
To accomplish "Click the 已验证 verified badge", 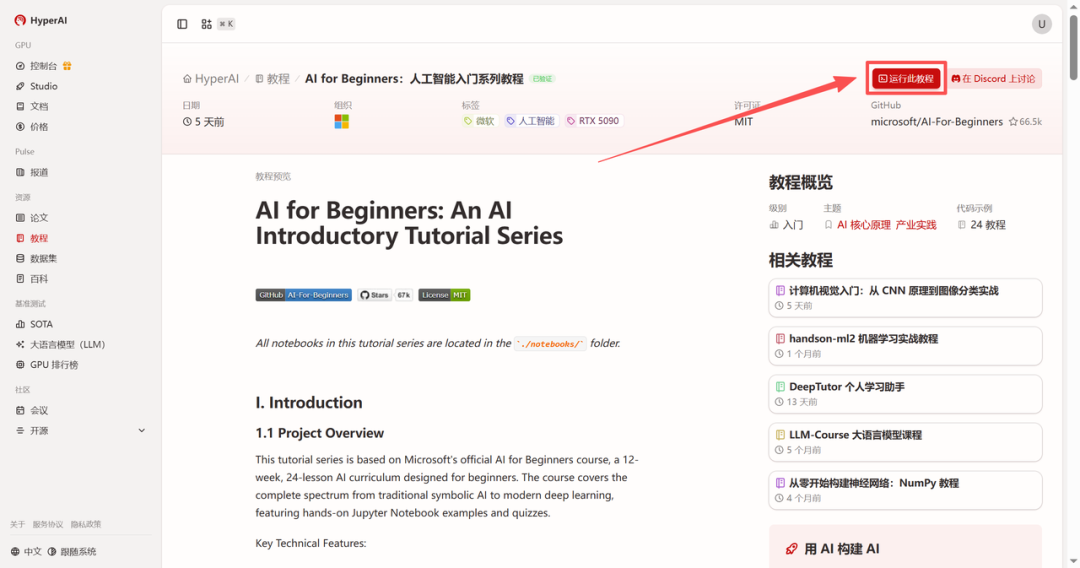I will point(542,79).
